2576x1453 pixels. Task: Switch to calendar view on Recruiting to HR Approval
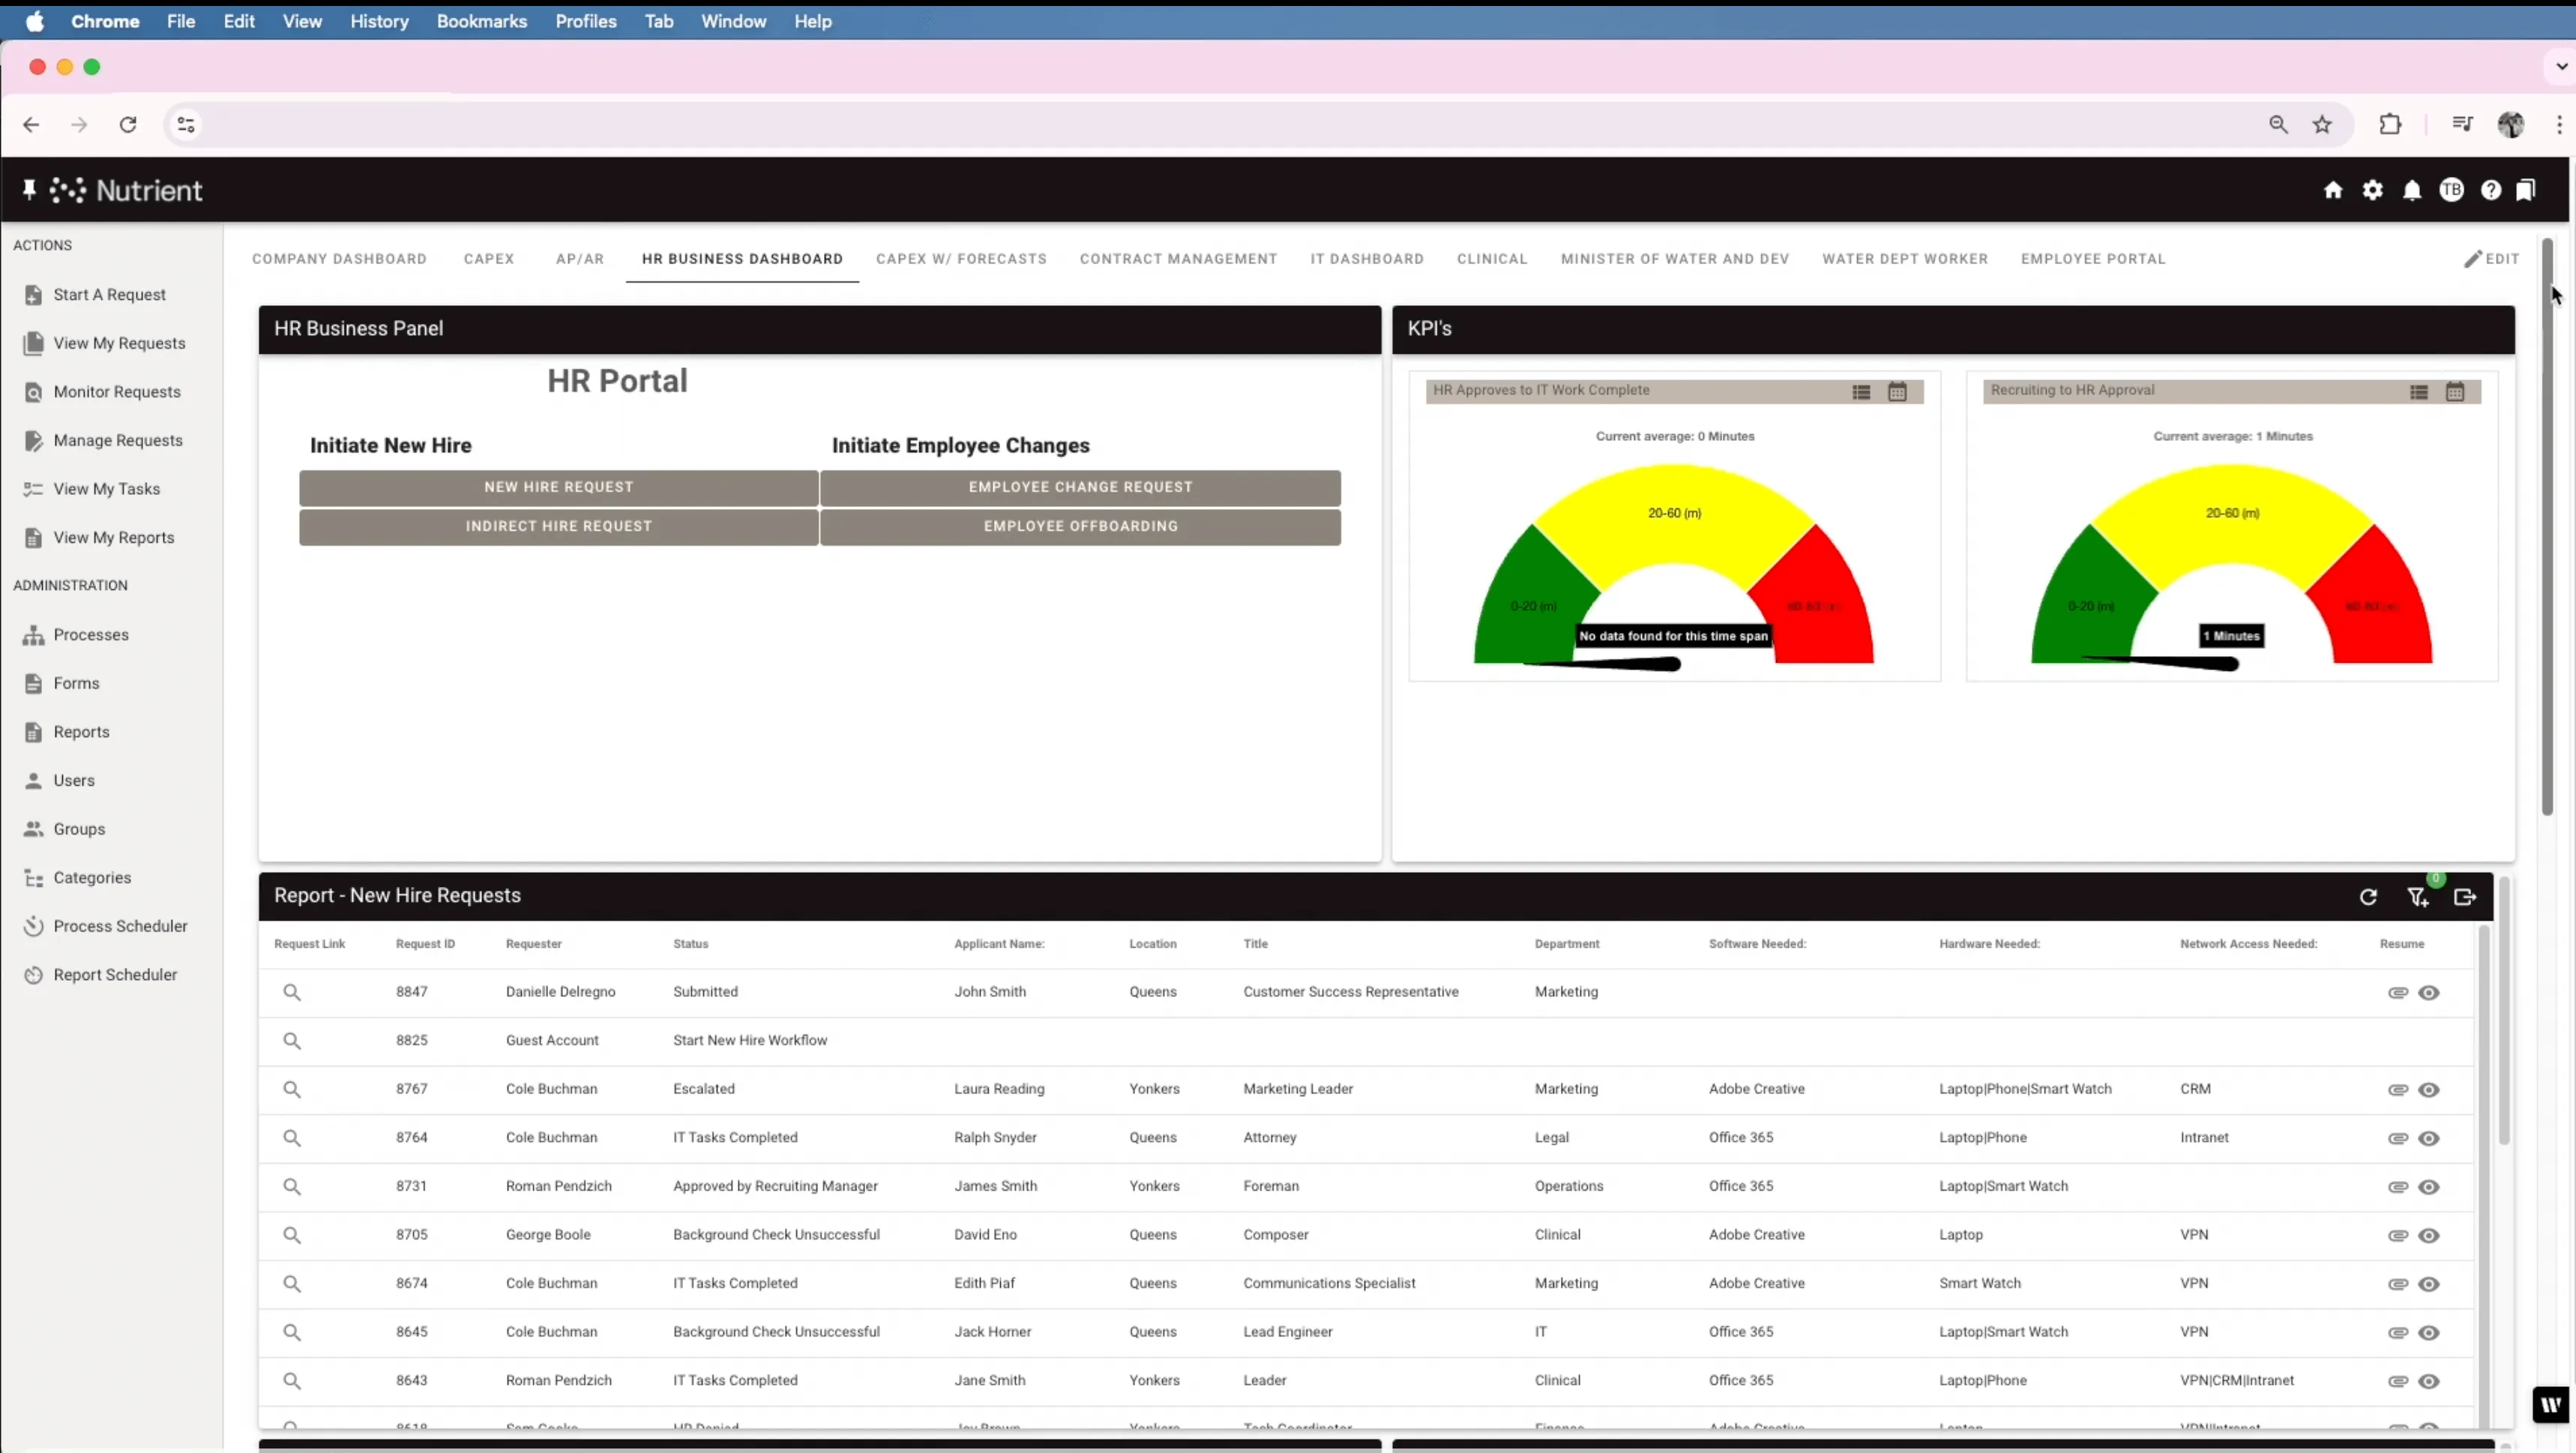(2457, 391)
